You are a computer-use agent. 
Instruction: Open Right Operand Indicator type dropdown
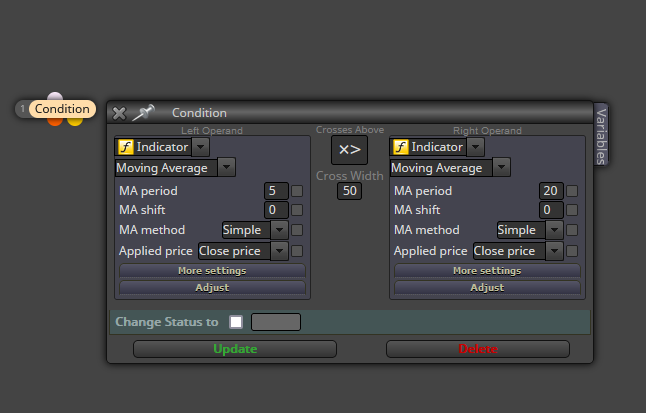475,147
